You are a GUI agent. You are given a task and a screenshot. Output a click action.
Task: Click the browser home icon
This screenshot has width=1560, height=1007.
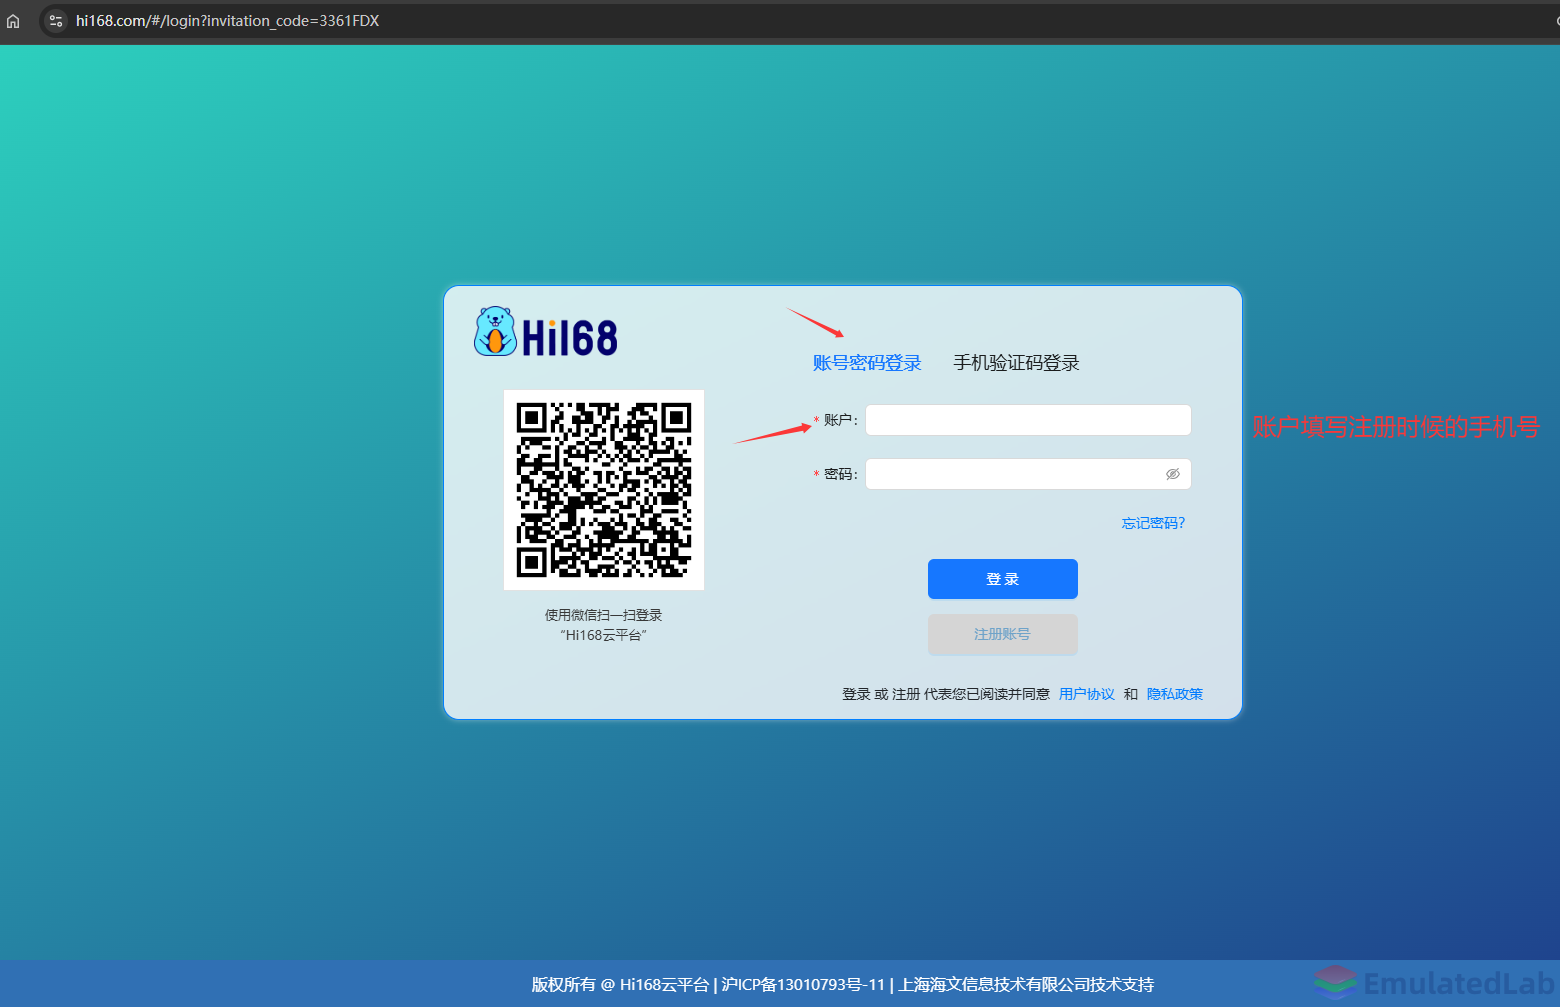(x=13, y=21)
